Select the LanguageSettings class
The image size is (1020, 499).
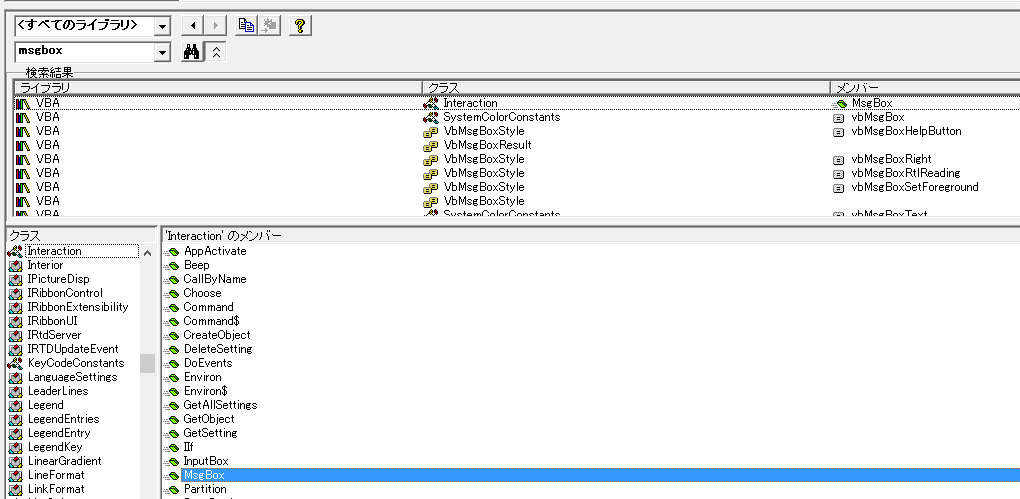click(72, 377)
